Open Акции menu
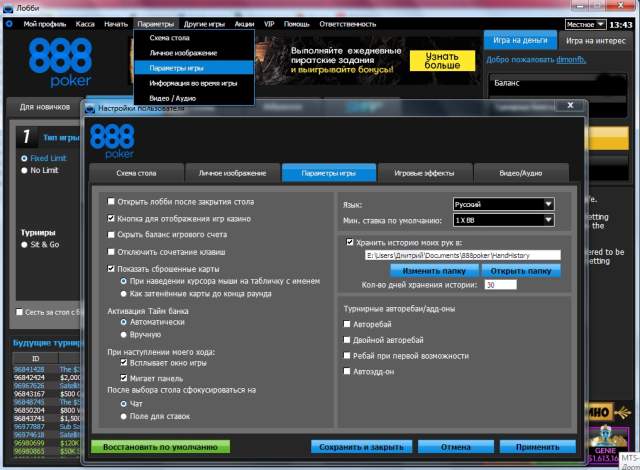This screenshot has width=640, height=470. coord(244,24)
